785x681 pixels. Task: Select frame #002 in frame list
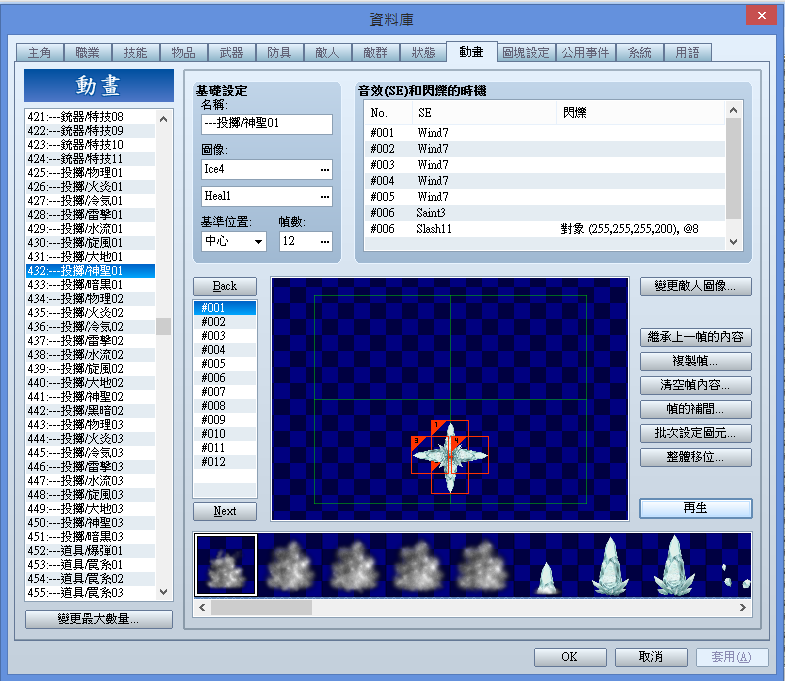pos(225,321)
